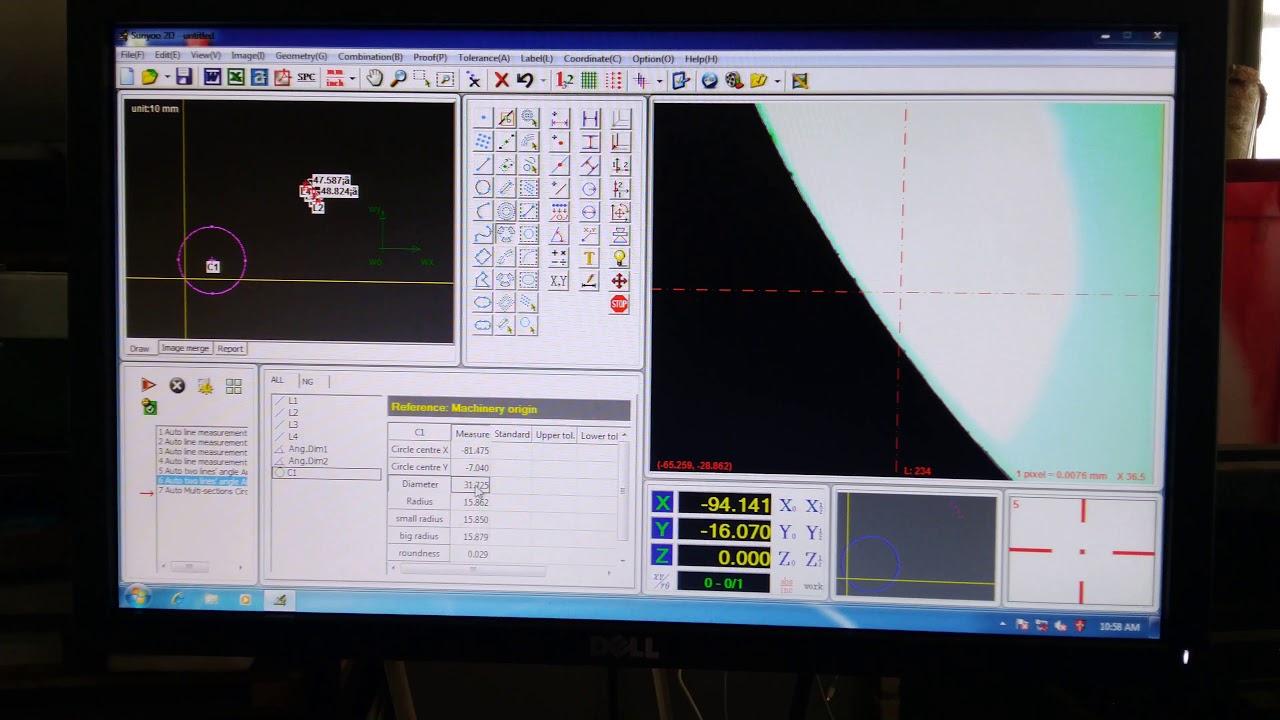The height and width of the screenshot is (720, 1280).
Task: Click the undo arrow icon
Action: 525,80
